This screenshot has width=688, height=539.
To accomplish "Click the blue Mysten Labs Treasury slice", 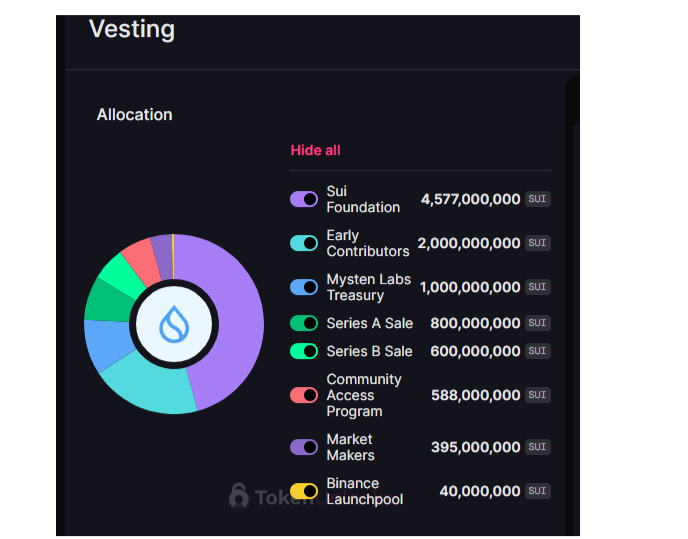I will [103, 343].
